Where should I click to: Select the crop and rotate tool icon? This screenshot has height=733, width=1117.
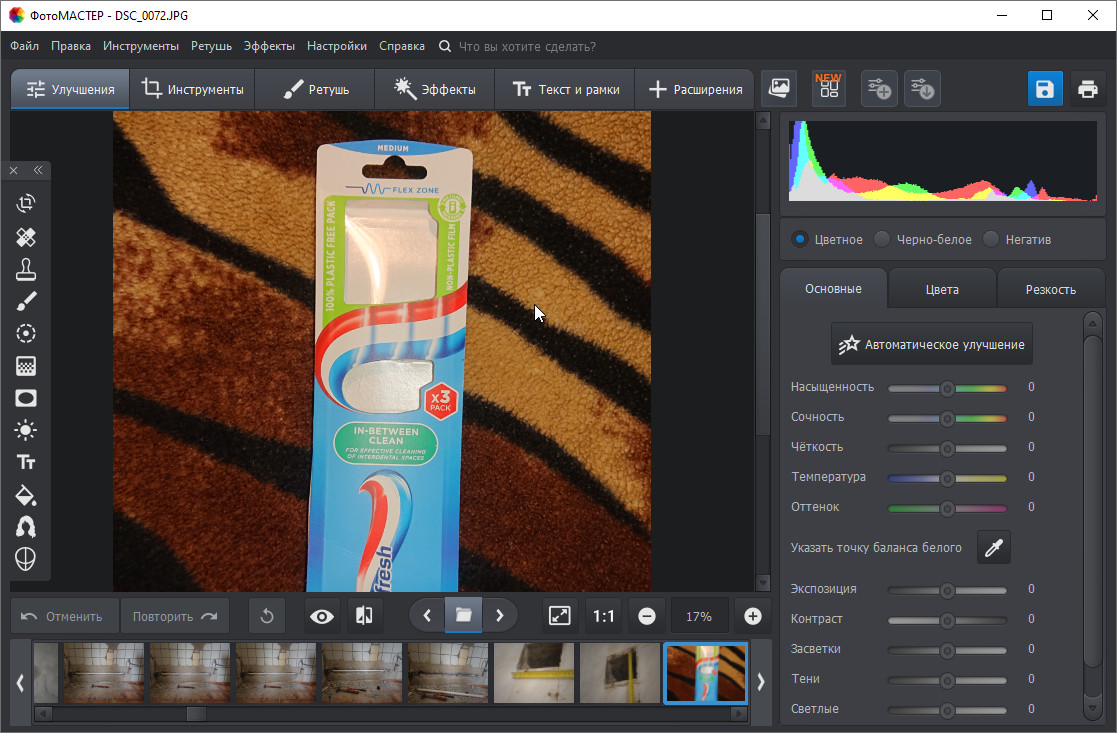(26, 204)
